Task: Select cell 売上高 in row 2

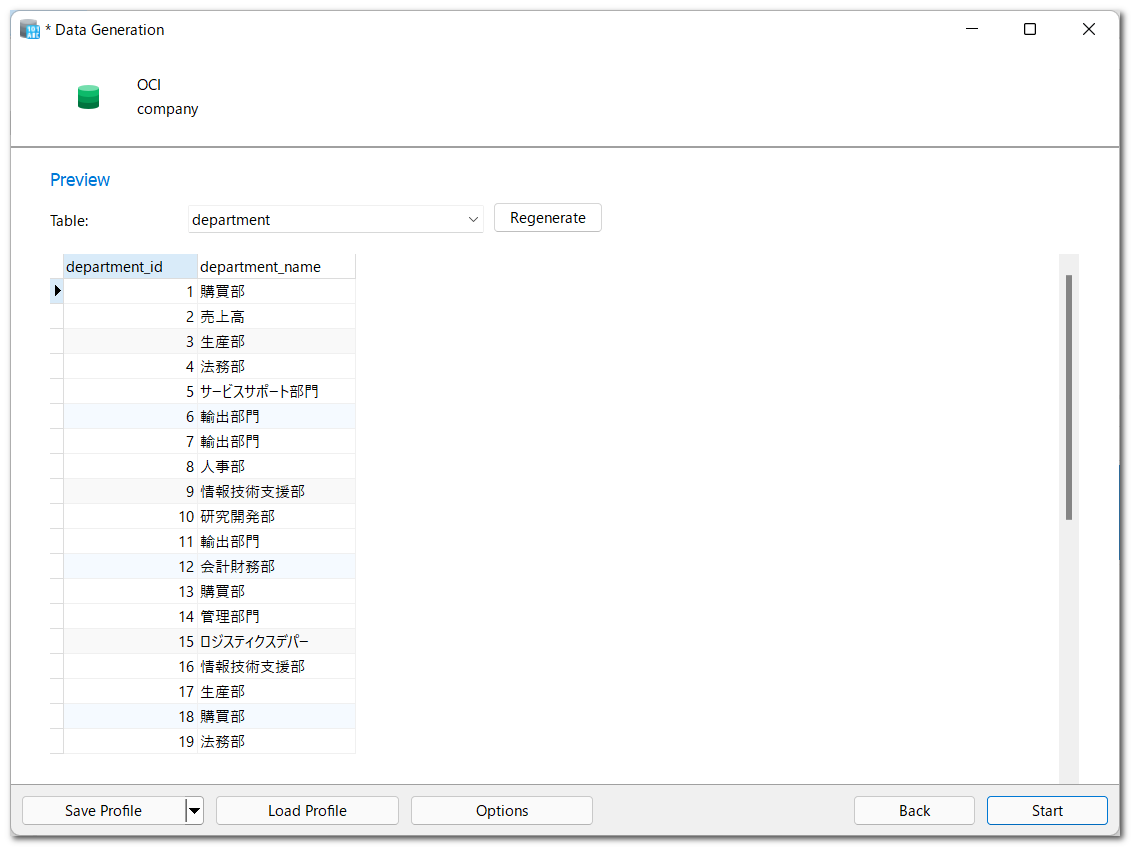Action: [276, 317]
